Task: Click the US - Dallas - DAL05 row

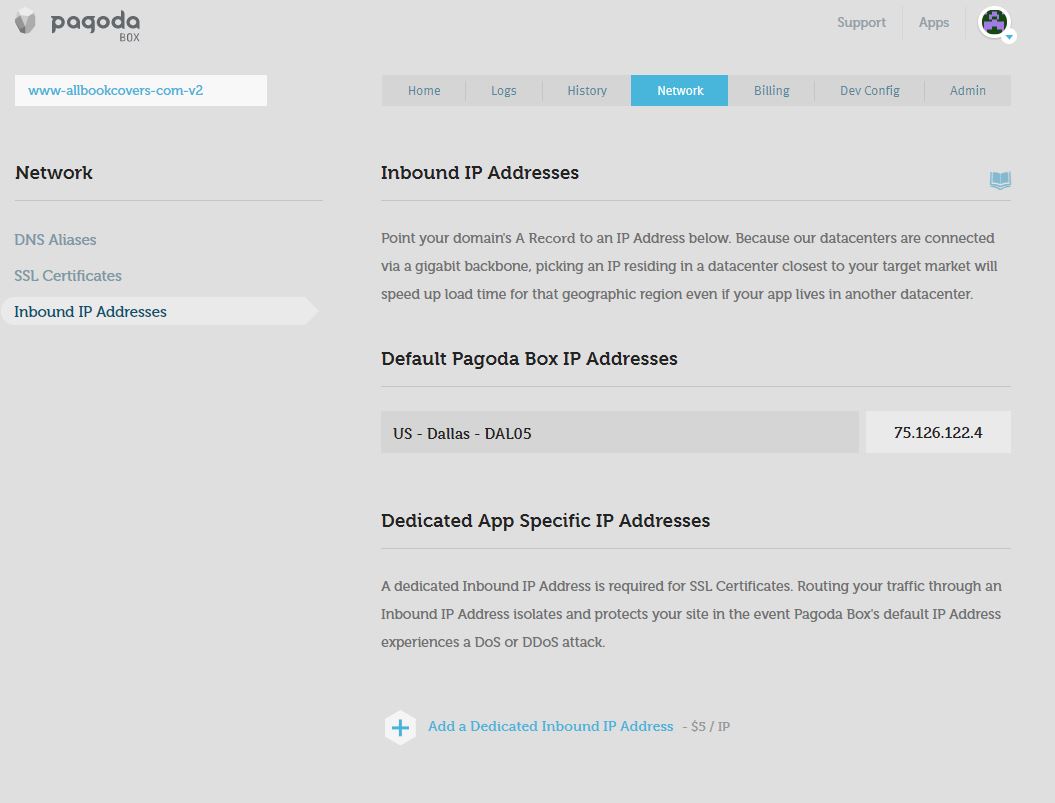Action: [620, 432]
